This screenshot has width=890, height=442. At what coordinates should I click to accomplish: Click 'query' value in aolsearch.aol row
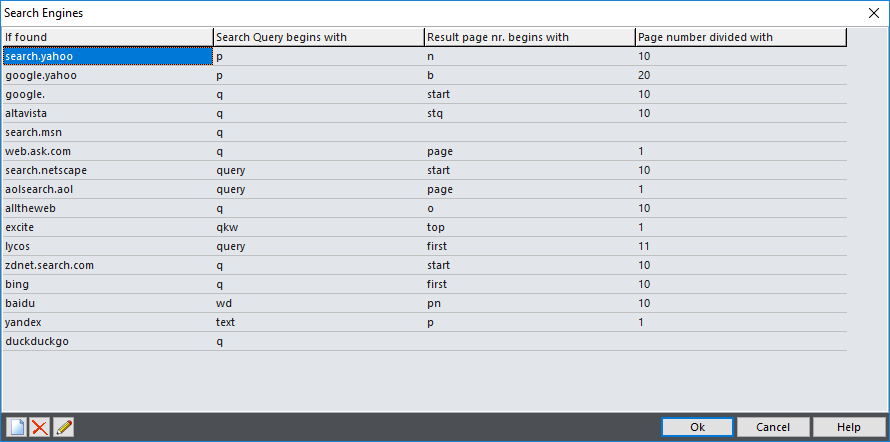[x=230, y=190]
